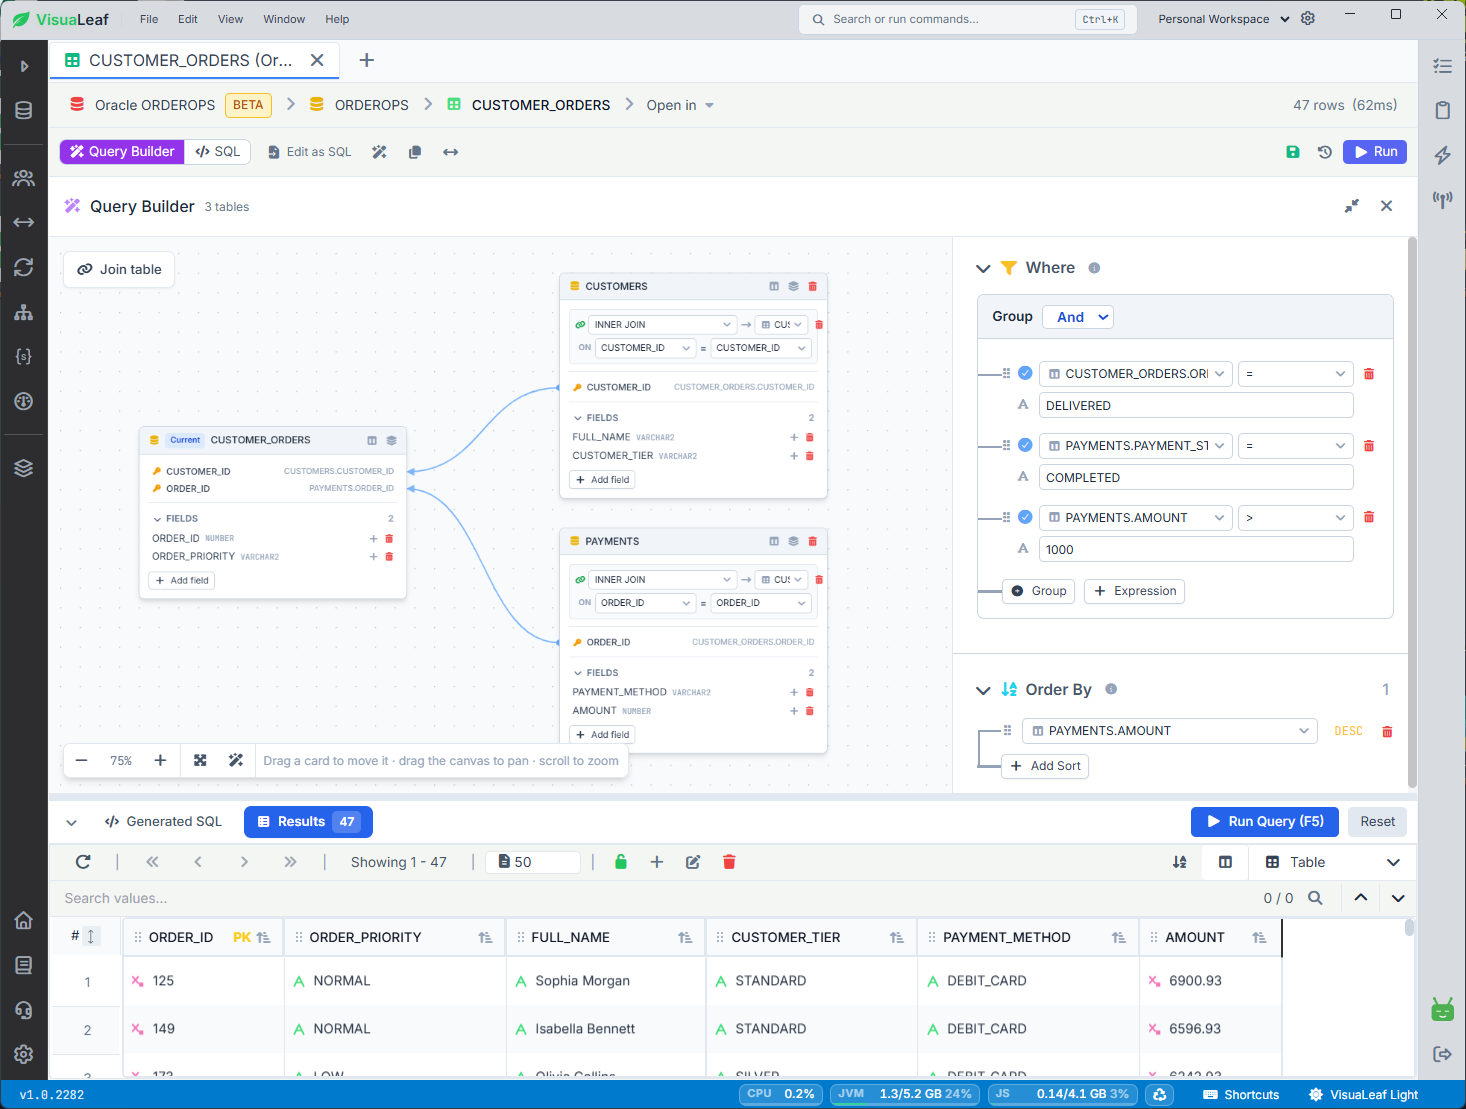Screen dimensions: 1466x1109
Task: Toggle the CUSTOMER_ORDERS condition checkbox
Action: pyautogui.click(x=1025, y=373)
